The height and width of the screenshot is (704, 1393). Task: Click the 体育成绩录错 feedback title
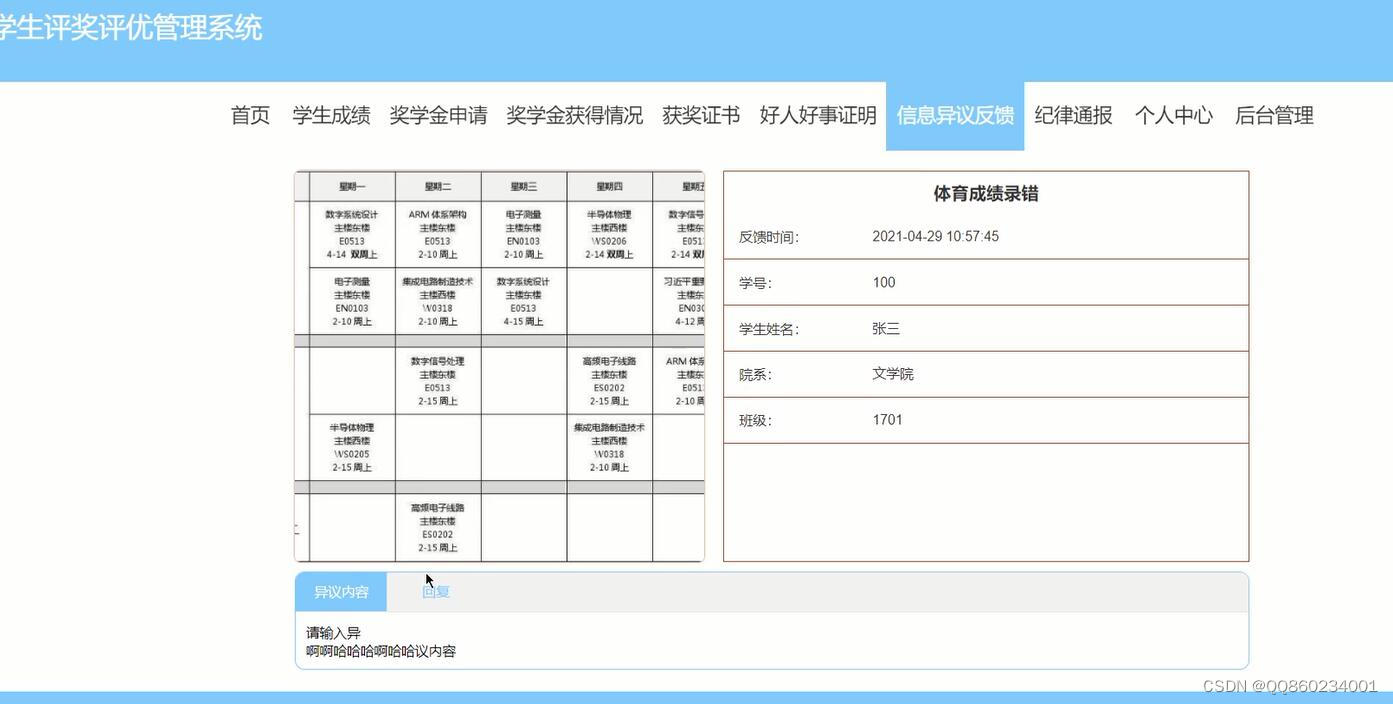pyautogui.click(x=985, y=194)
